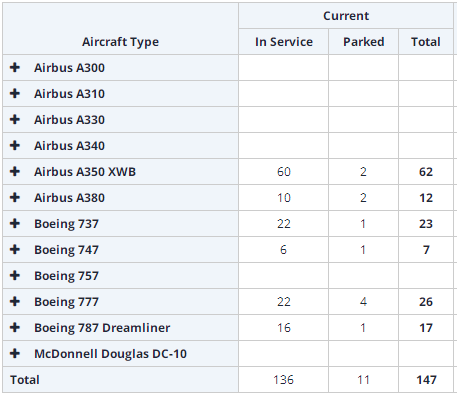Image resolution: width=457 pixels, height=395 pixels.
Task: Click the Aircraft Type column header
Action: [120, 42]
